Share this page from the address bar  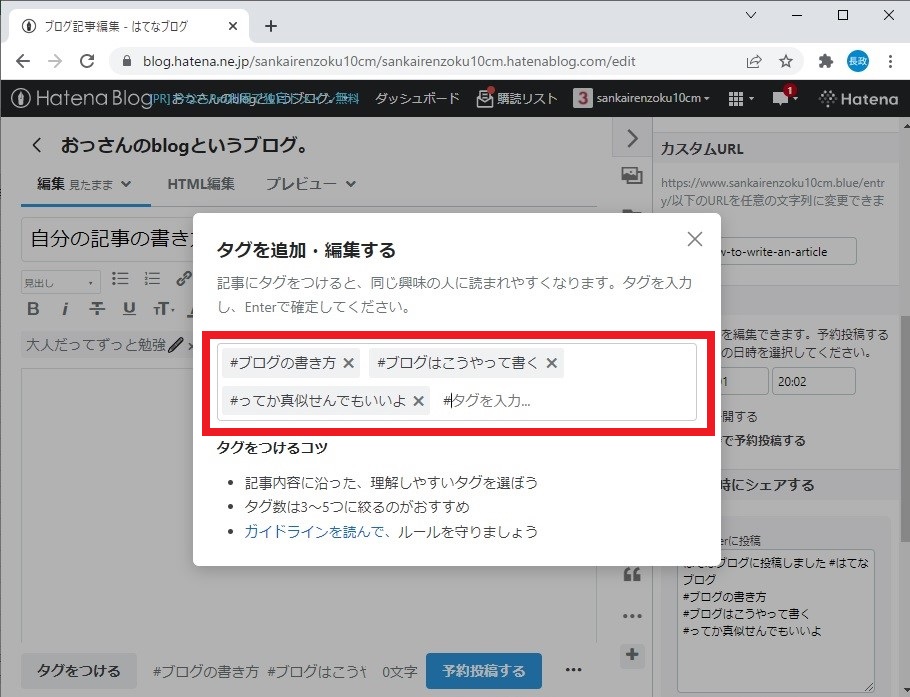pyautogui.click(x=753, y=61)
